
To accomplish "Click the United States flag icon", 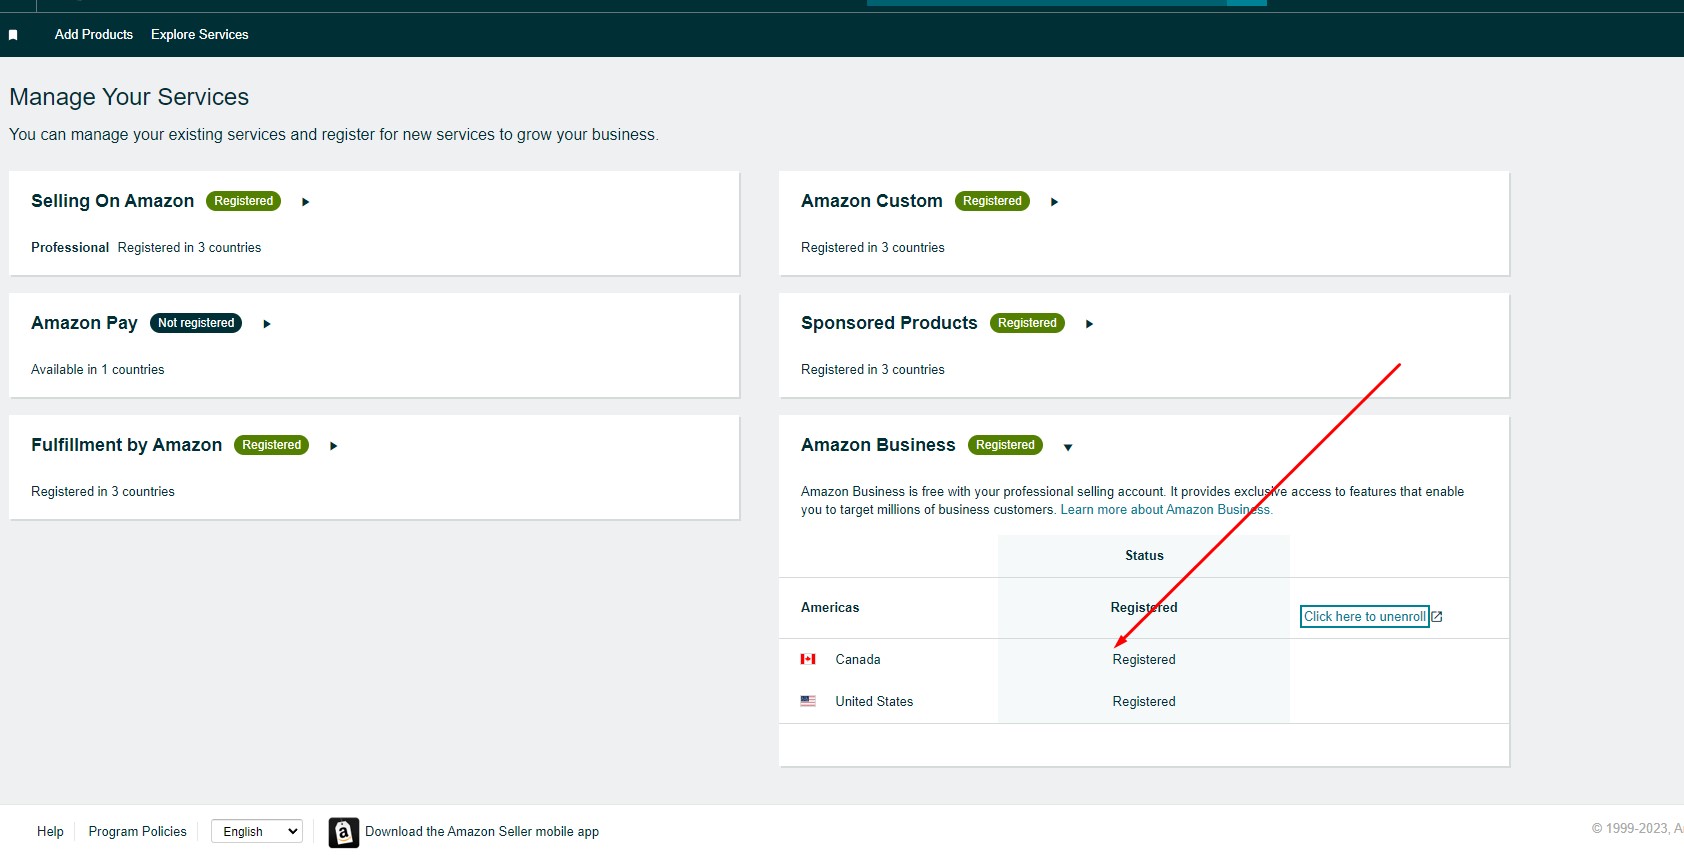I will click(x=808, y=701).
